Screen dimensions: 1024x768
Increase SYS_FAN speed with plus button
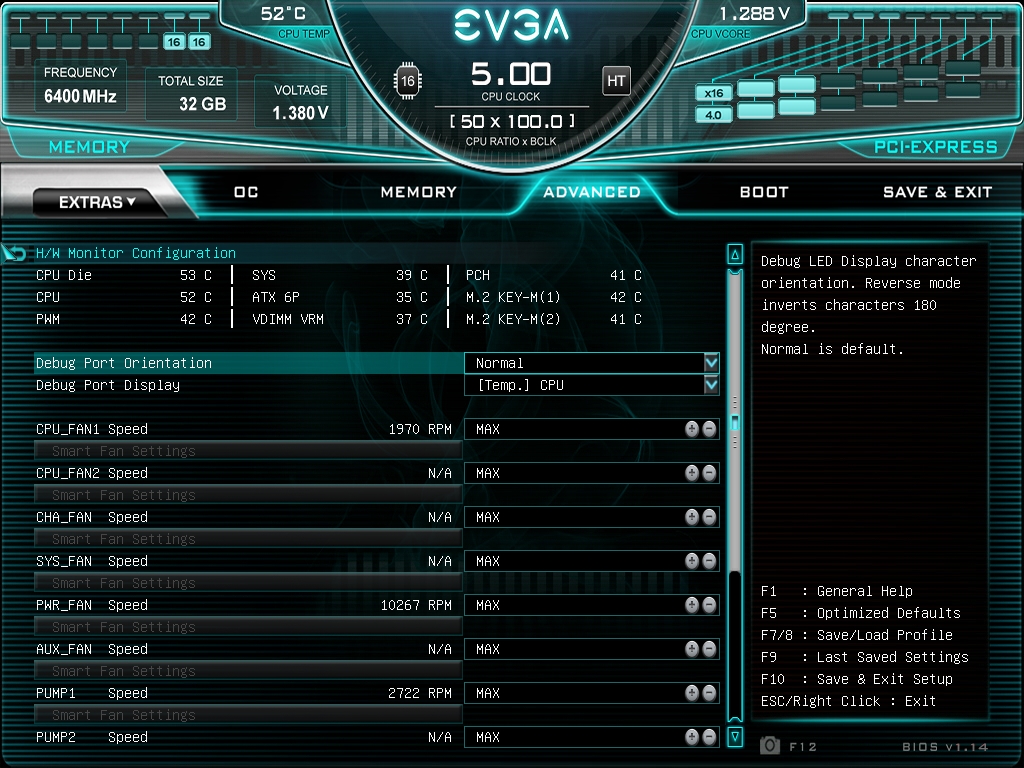coord(692,561)
